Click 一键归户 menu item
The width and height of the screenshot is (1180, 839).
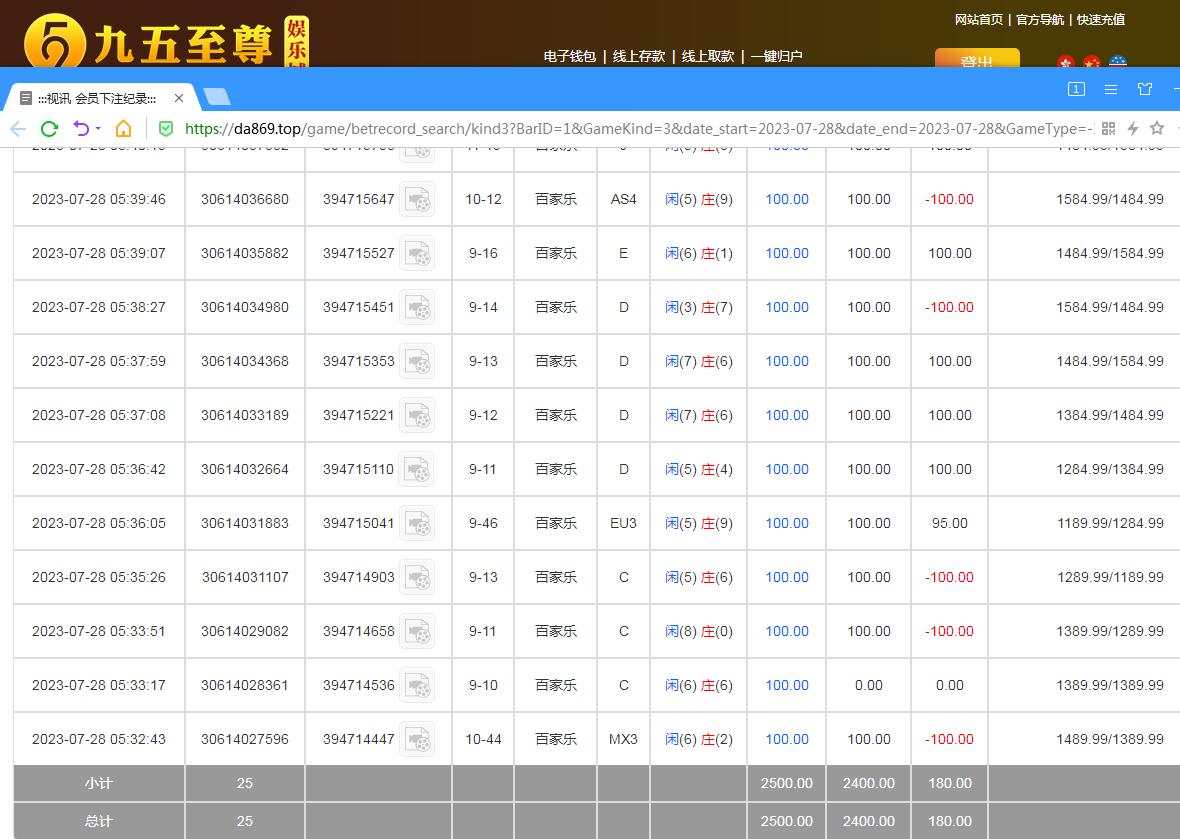tap(777, 56)
